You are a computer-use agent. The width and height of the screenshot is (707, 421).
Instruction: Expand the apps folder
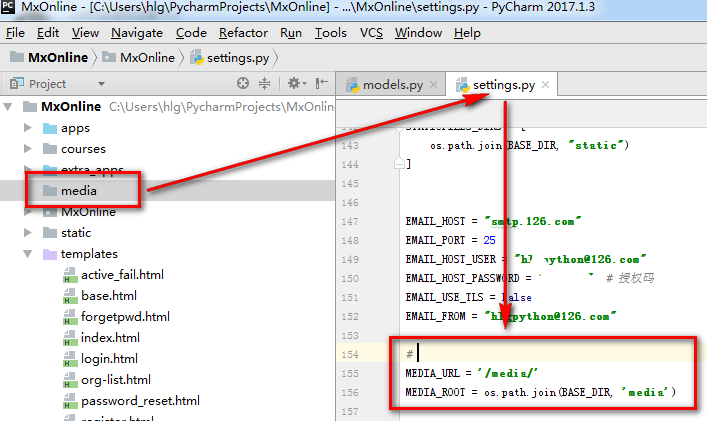tap(28, 128)
